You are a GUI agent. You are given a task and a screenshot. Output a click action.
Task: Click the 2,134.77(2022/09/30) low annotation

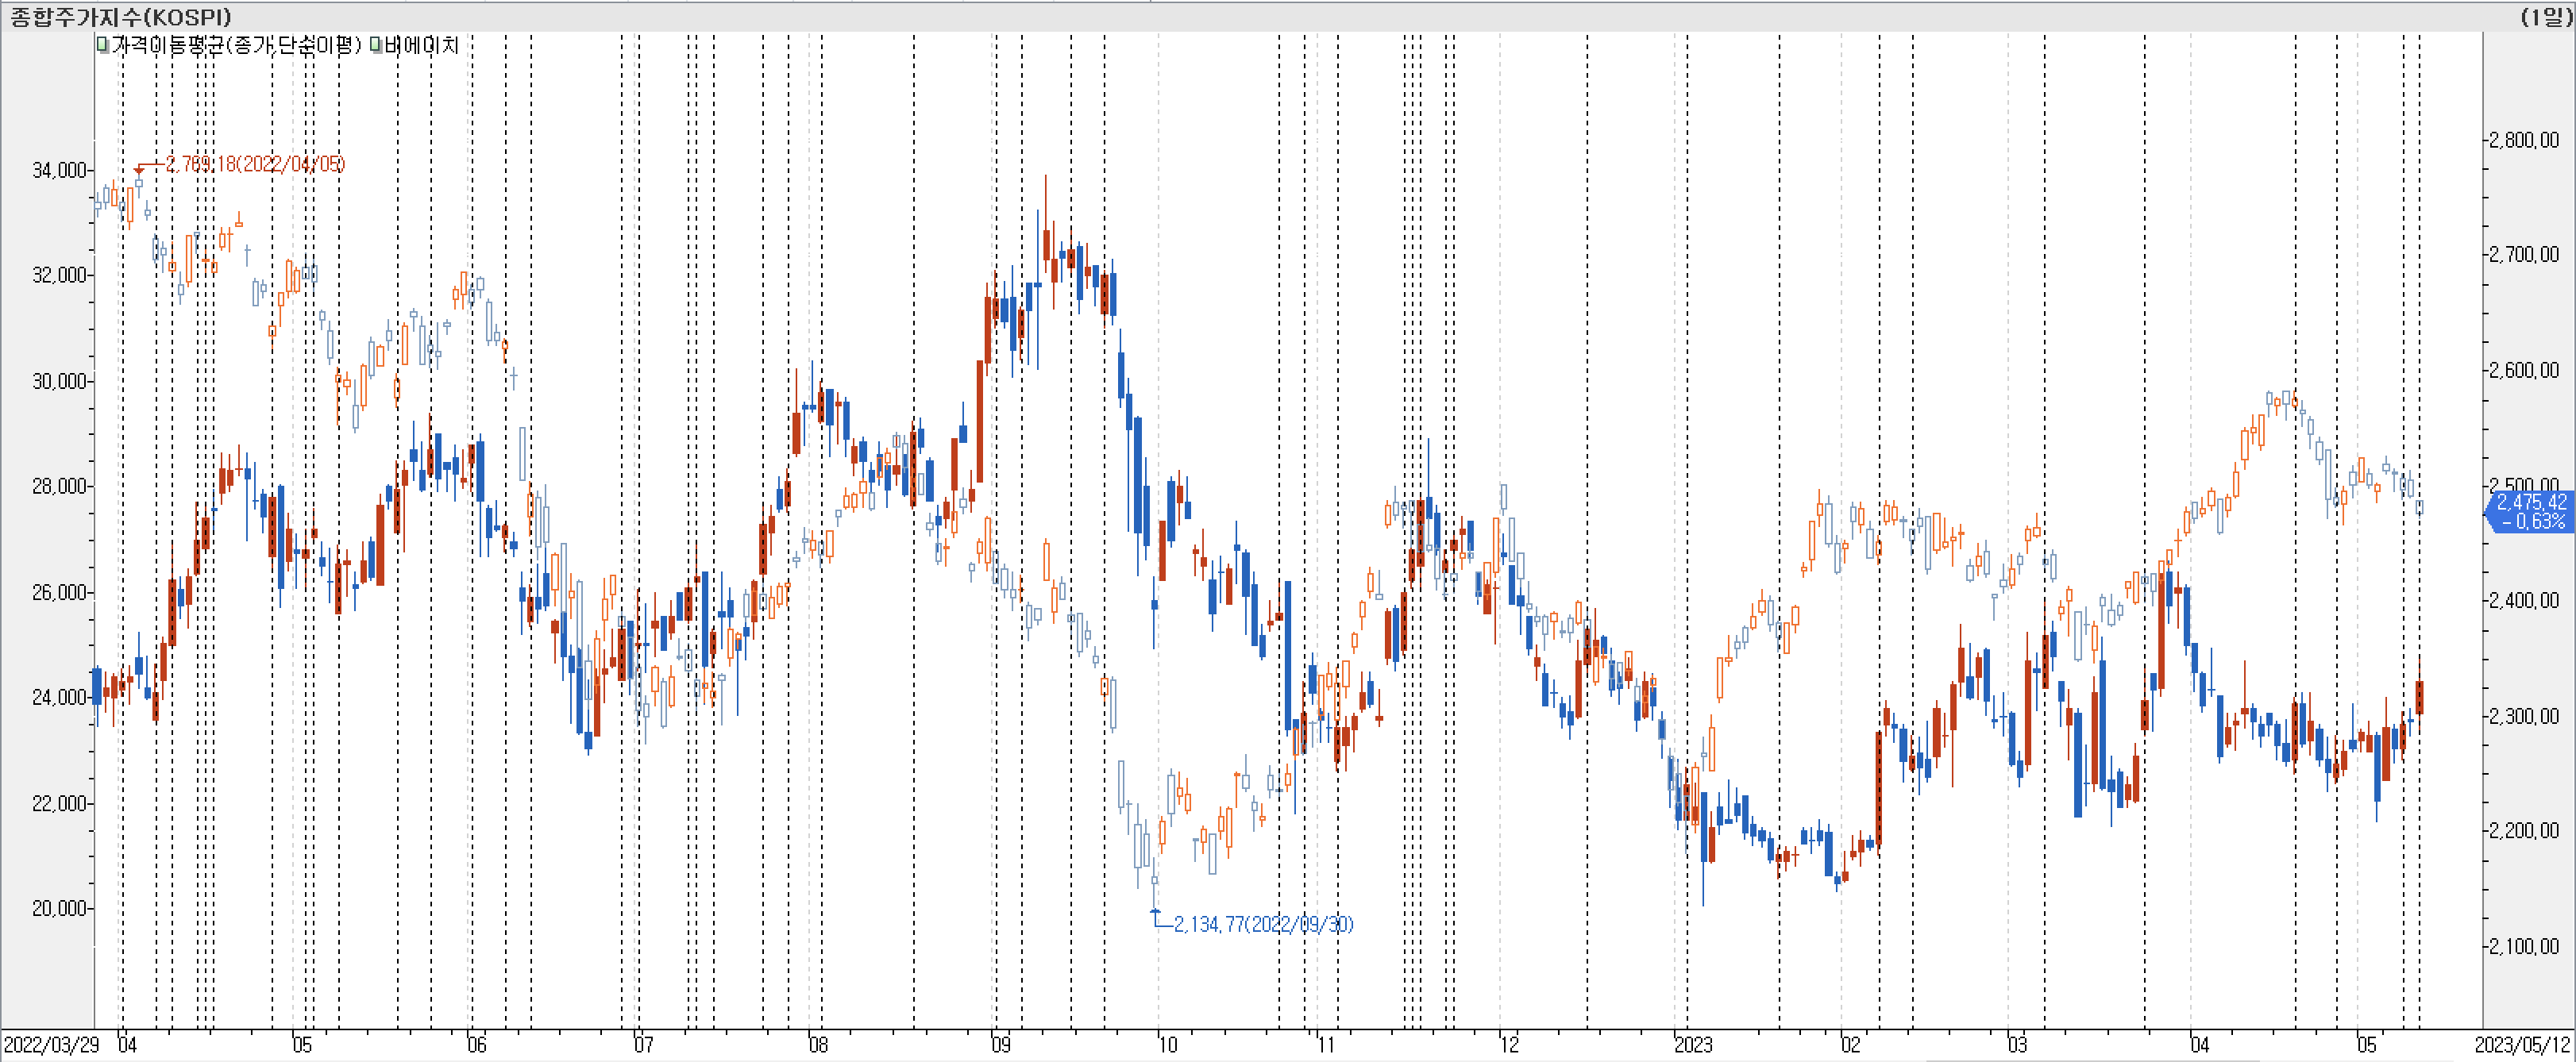[x=1263, y=924]
